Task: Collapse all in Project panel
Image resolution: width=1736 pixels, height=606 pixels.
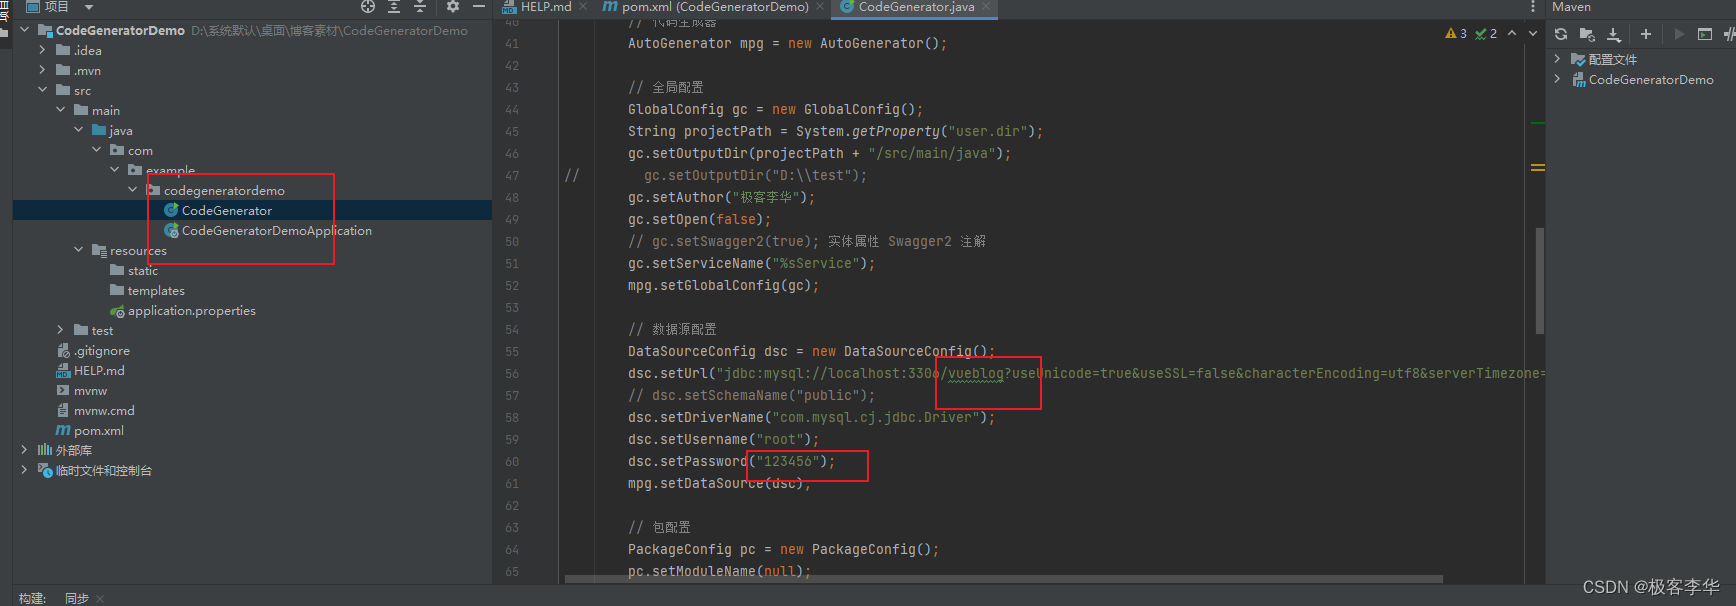Action: click(x=420, y=6)
